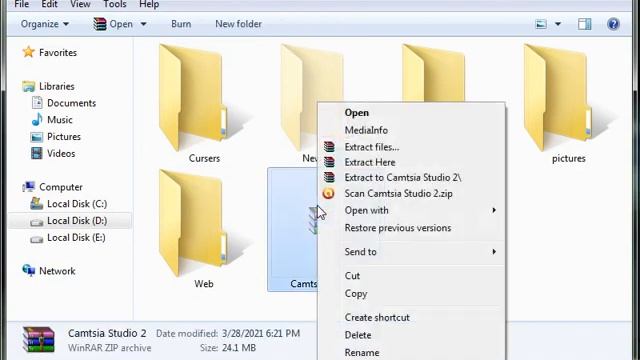Screen dimensions: 640x360
Task: Click the Pictures library icon
Action: coord(37,137)
